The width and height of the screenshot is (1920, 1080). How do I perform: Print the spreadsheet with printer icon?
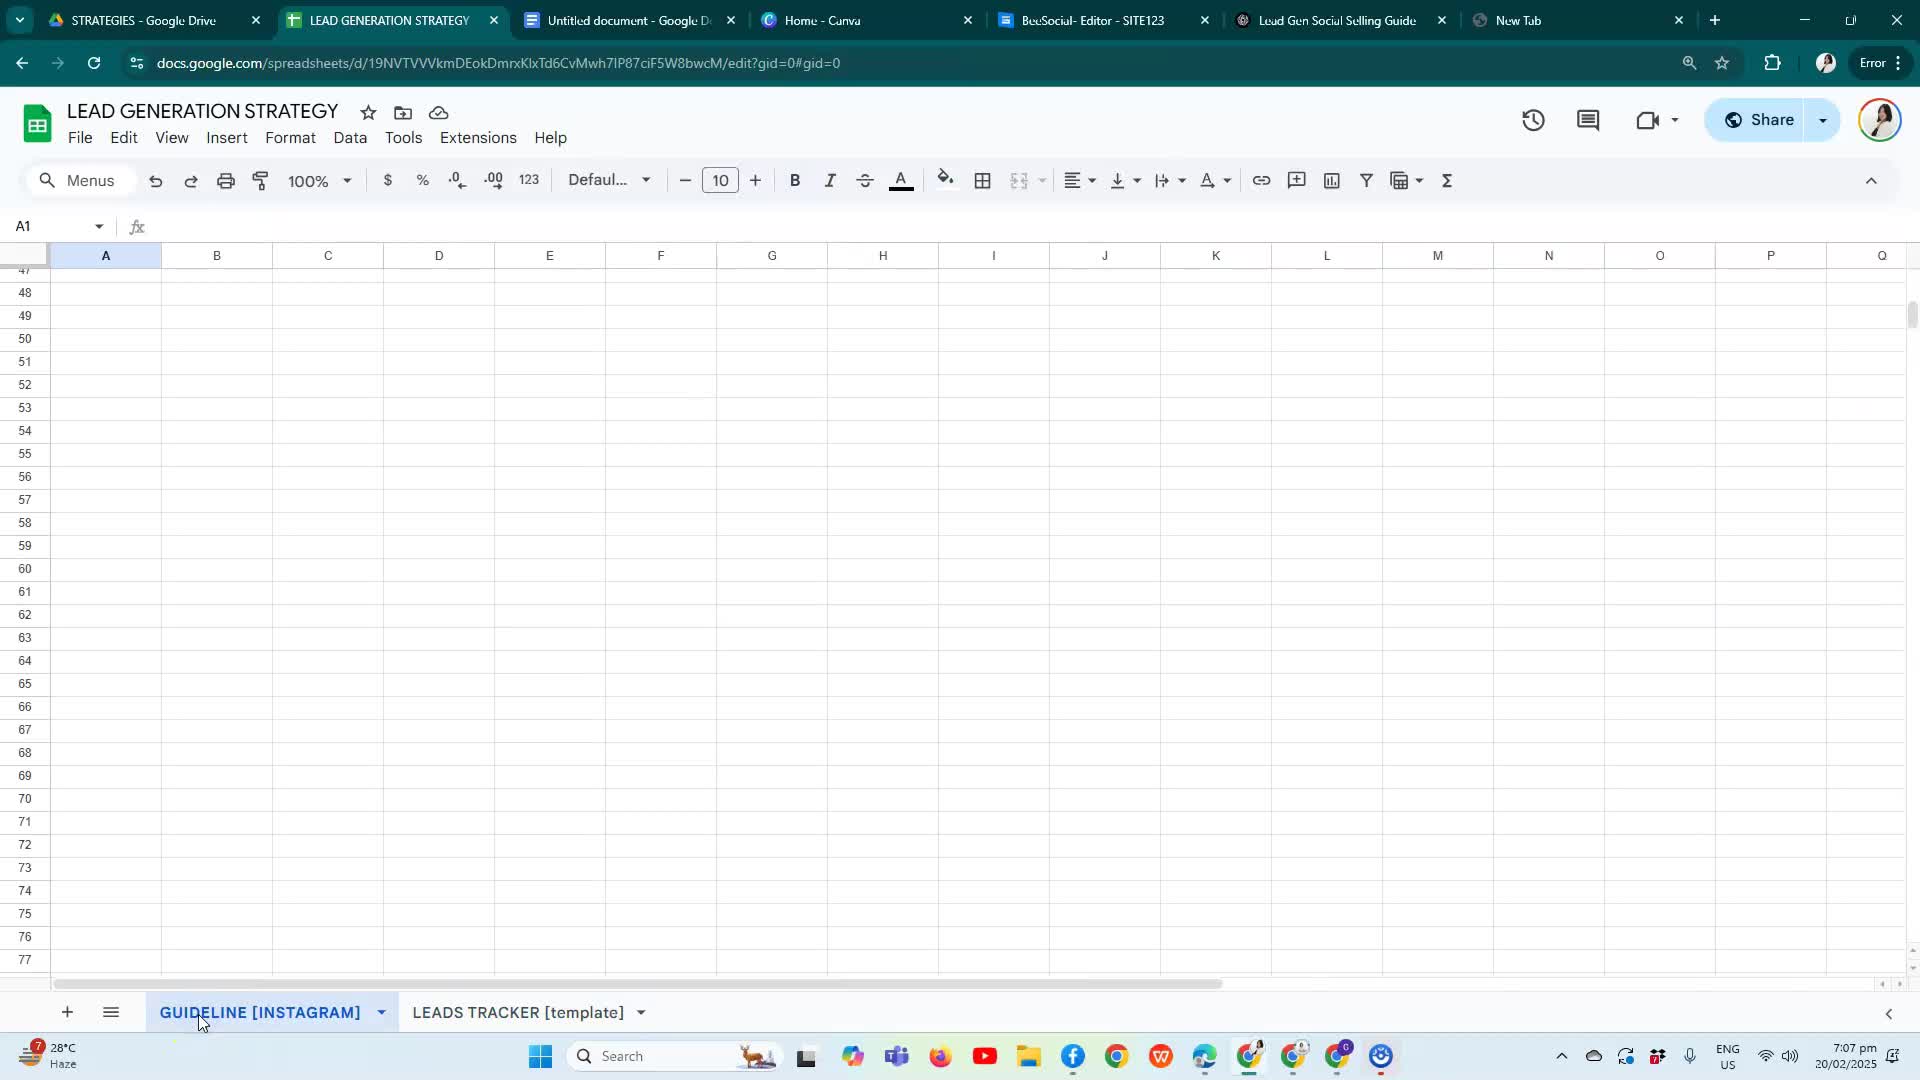coord(226,181)
